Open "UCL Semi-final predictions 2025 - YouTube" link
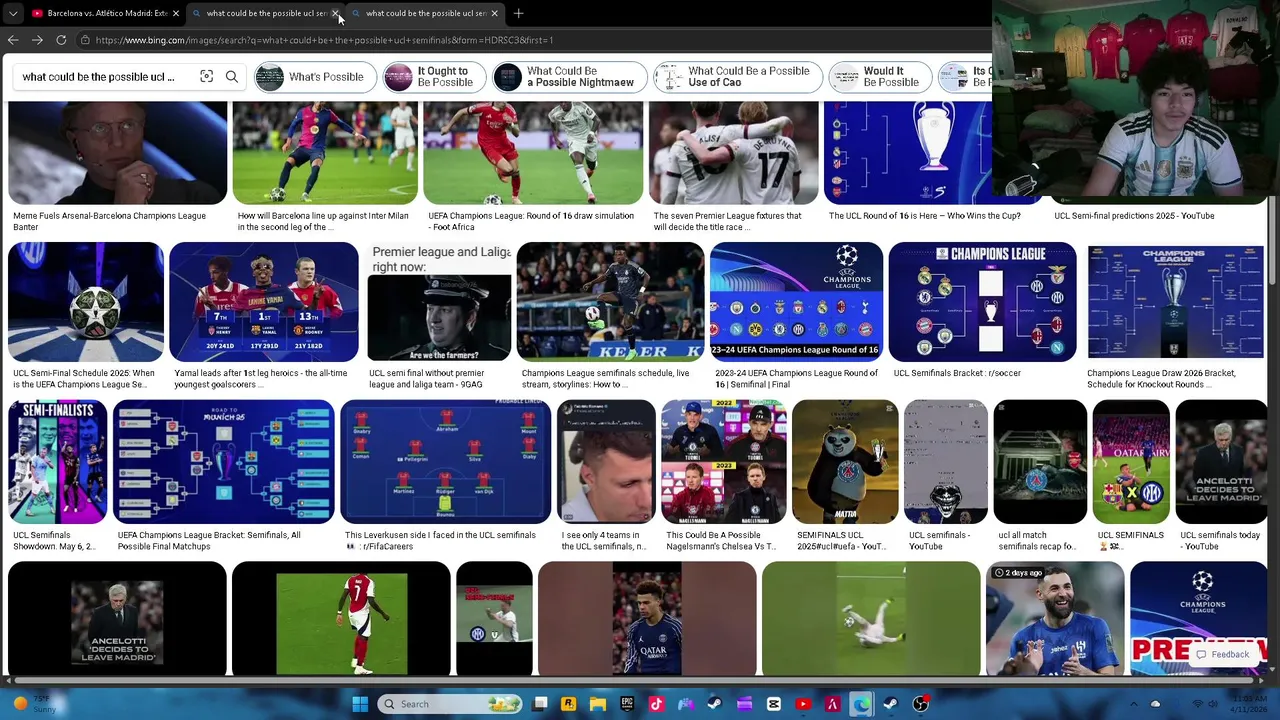The image size is (1280, 720). pos(1134,216)
